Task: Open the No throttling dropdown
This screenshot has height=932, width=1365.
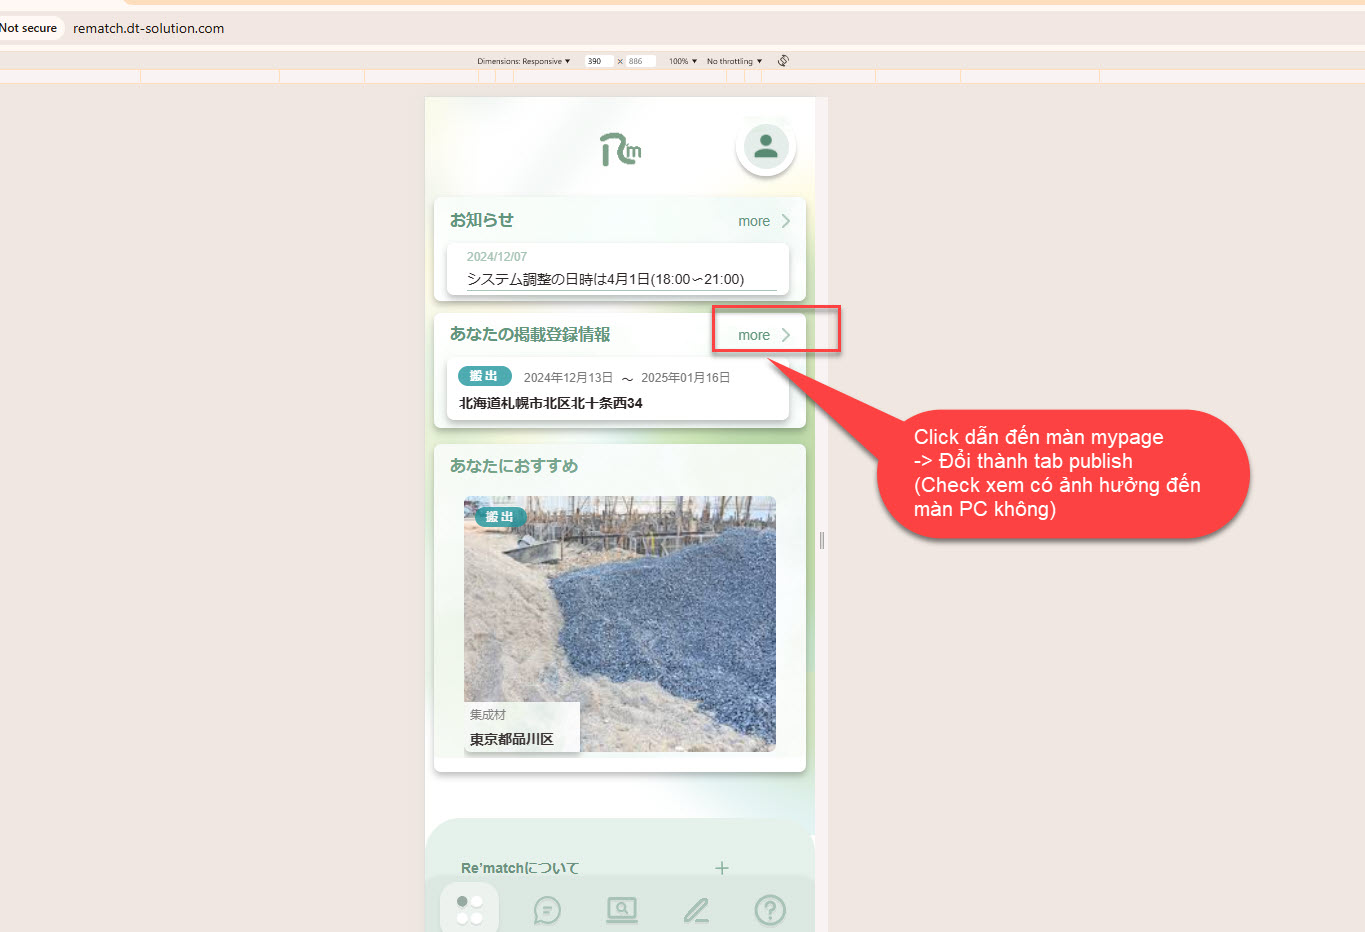Action: pos(734,61)
